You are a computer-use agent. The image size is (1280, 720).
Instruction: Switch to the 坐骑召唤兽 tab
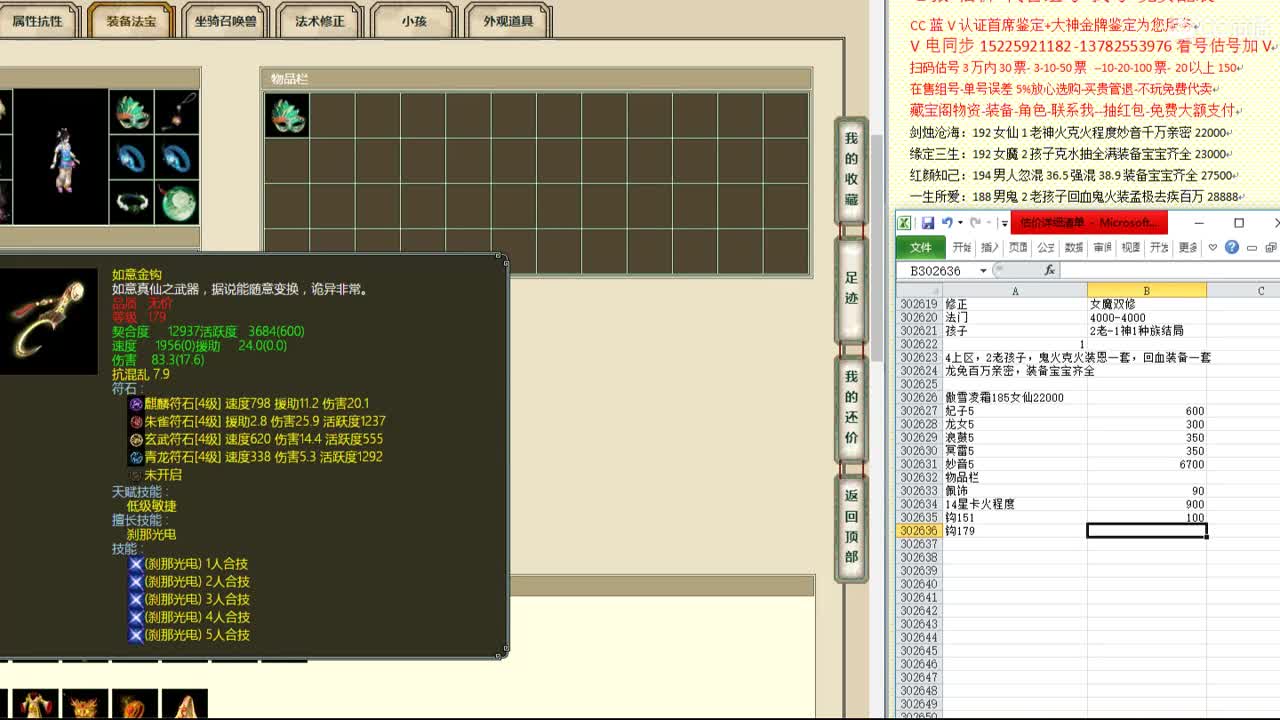click(226, 21)
